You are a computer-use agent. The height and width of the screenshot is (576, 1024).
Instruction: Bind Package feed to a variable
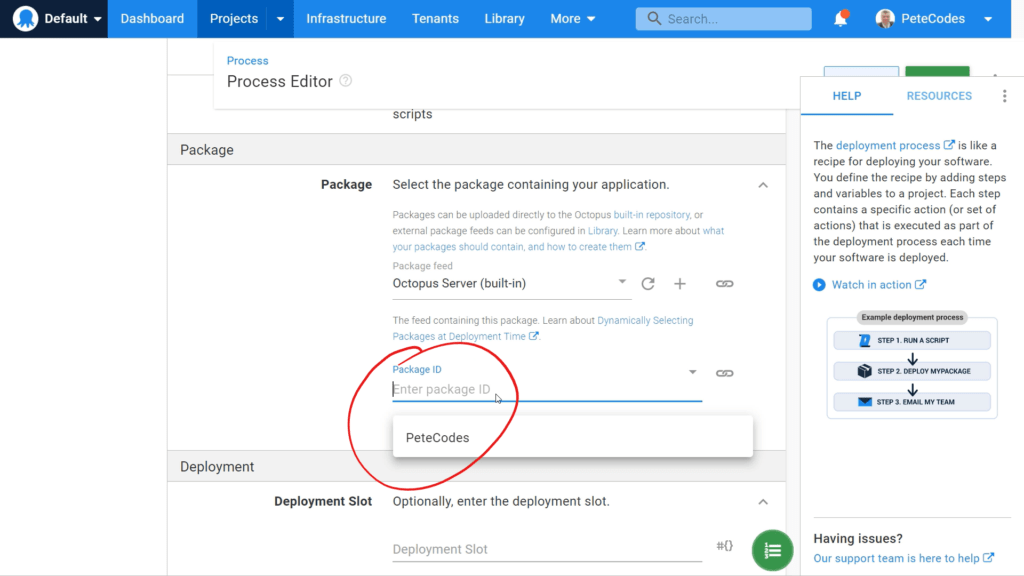[x=724, y=283]
